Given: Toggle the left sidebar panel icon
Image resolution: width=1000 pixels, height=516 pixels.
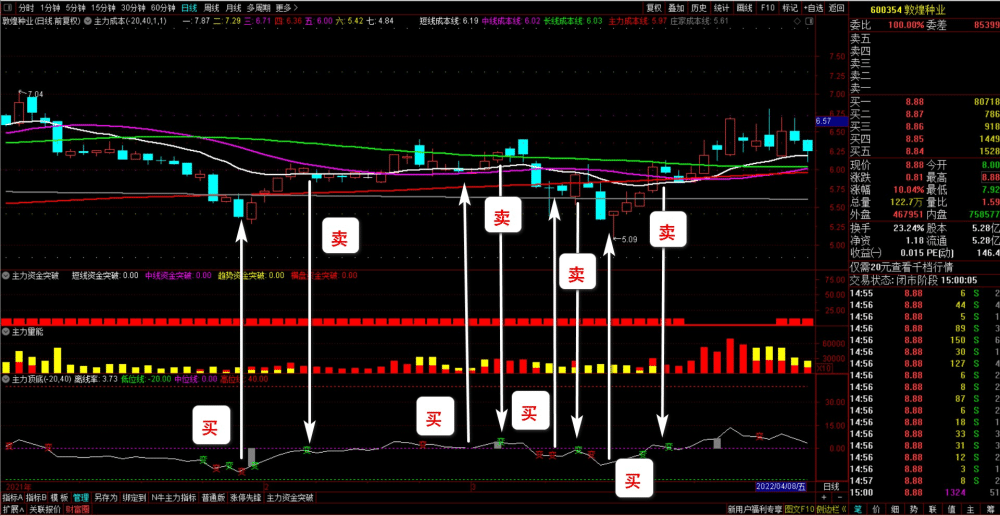Looking at the screenshot, I should 8,8.
